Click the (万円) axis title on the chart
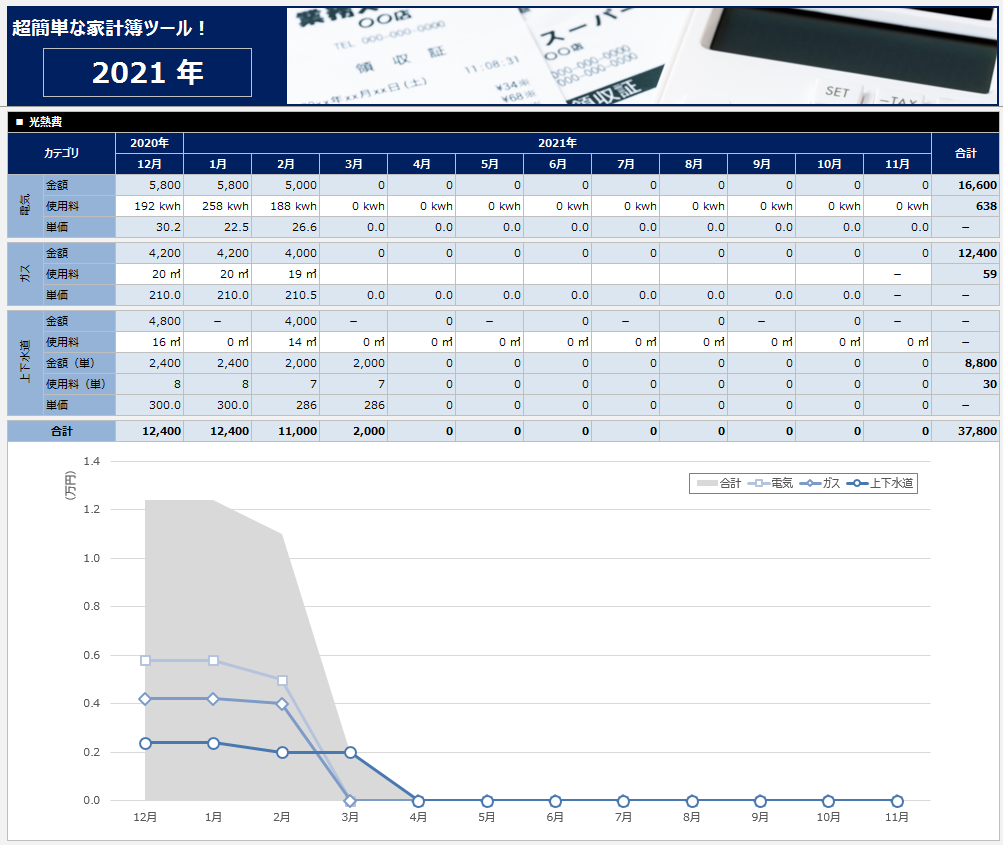This screenshot has height=845, width=1003. pos(70,486)
